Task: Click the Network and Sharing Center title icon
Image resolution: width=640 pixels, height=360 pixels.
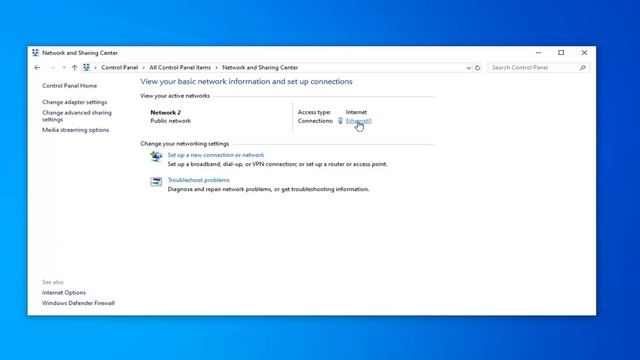Action: (x=36, y=53)
